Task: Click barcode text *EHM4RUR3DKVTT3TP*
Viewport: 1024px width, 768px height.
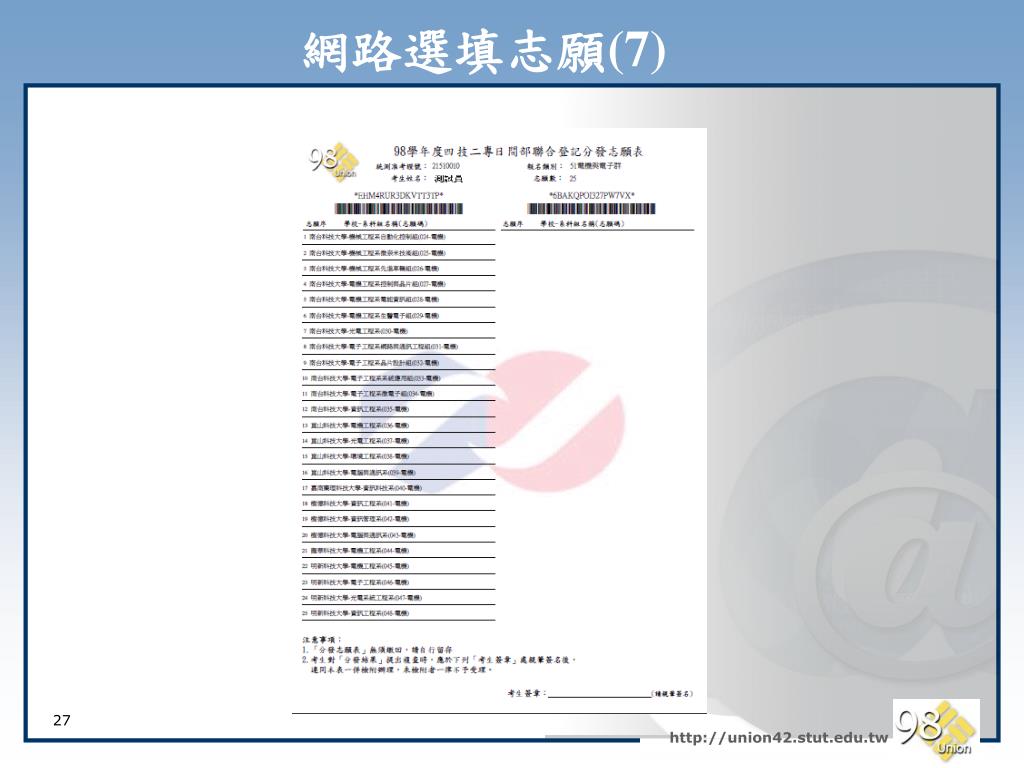Action: tap(399, 195)
